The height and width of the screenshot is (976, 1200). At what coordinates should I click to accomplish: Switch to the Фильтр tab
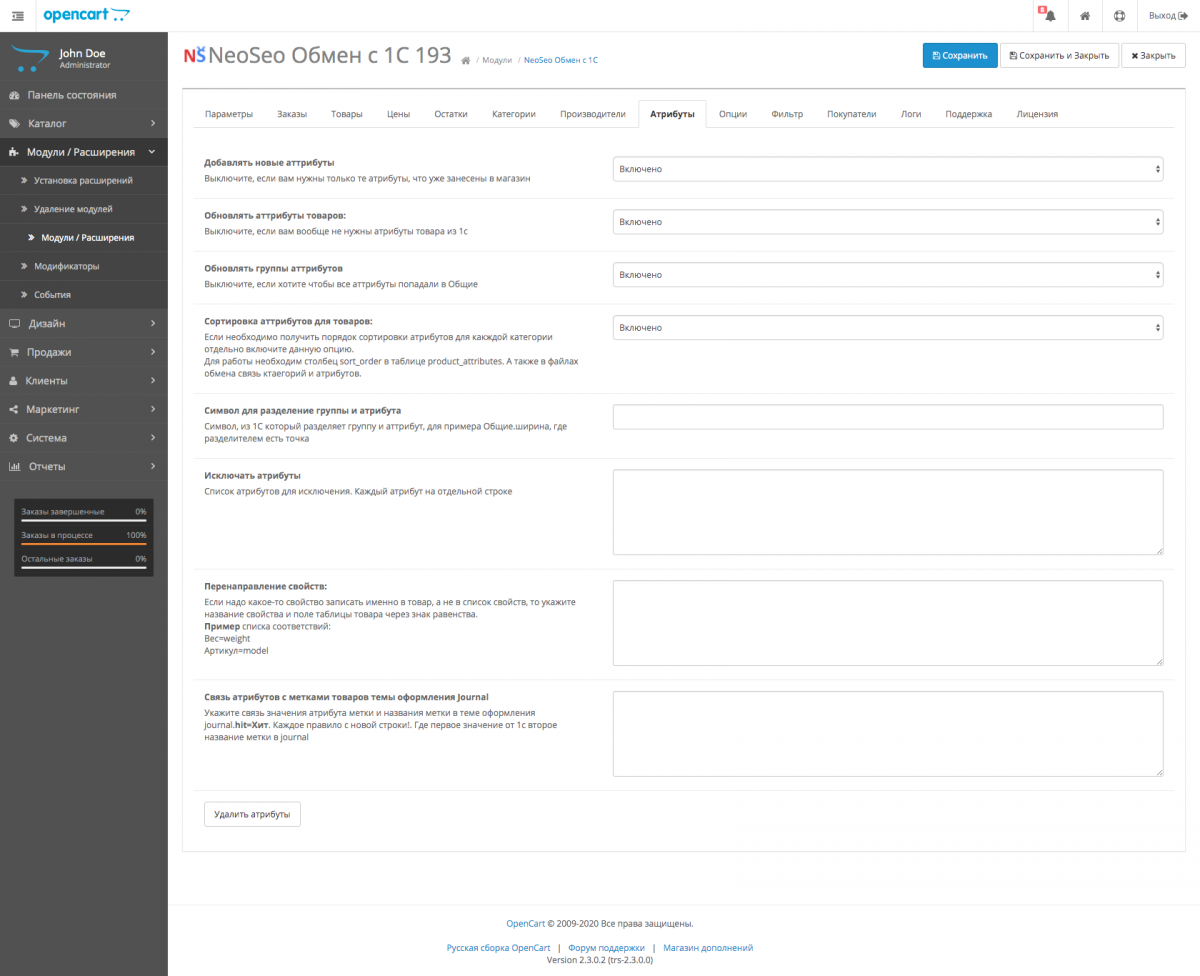pos(787,114)
